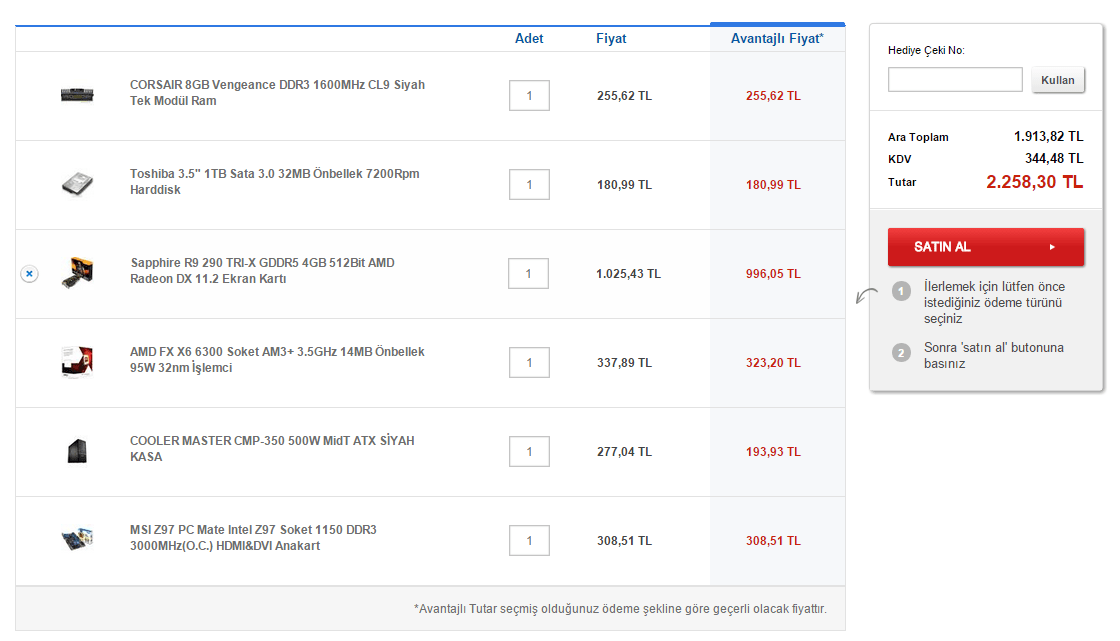The width and height of the screenshot is (1120, 641).
Task: Remove the Sapphire R9 290 item from cart
Action: [x=29, y=273]
